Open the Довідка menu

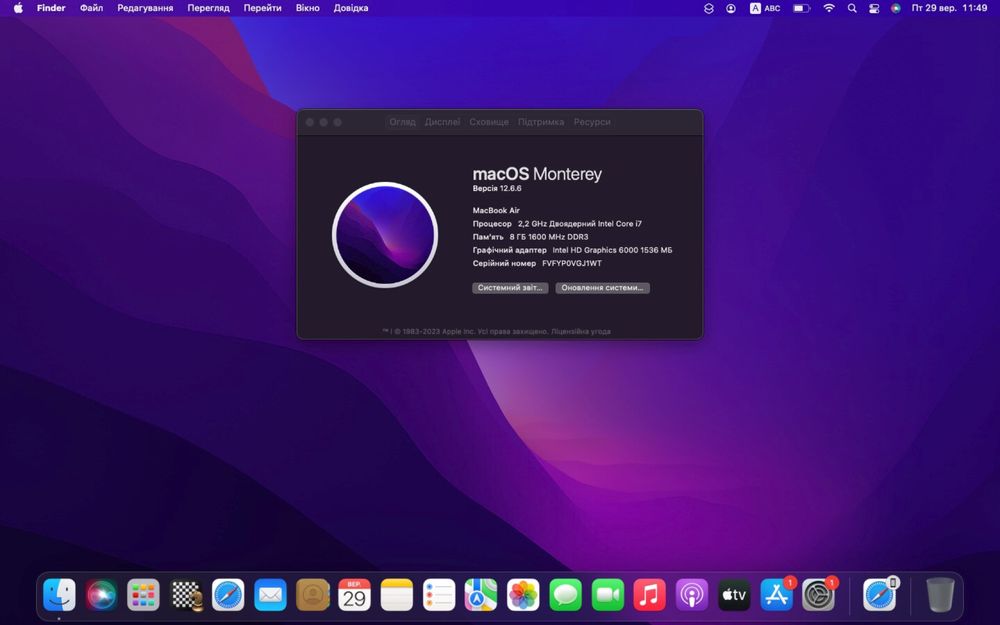point(351,8)
